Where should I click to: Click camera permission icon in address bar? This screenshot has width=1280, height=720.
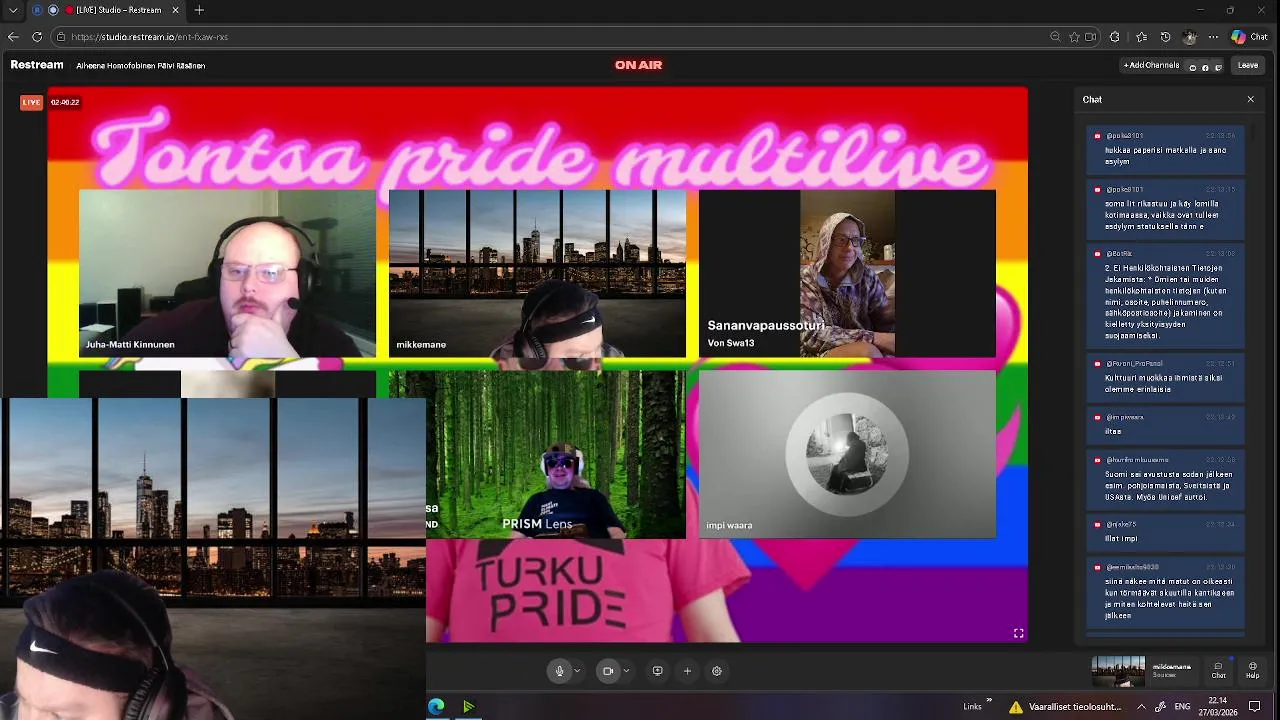pyautogui.click(x=1090, y=37)
